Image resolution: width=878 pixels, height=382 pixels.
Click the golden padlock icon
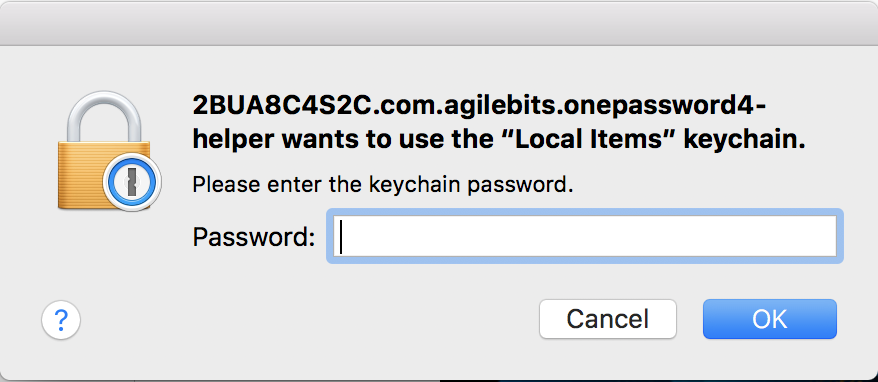point(104,151)
